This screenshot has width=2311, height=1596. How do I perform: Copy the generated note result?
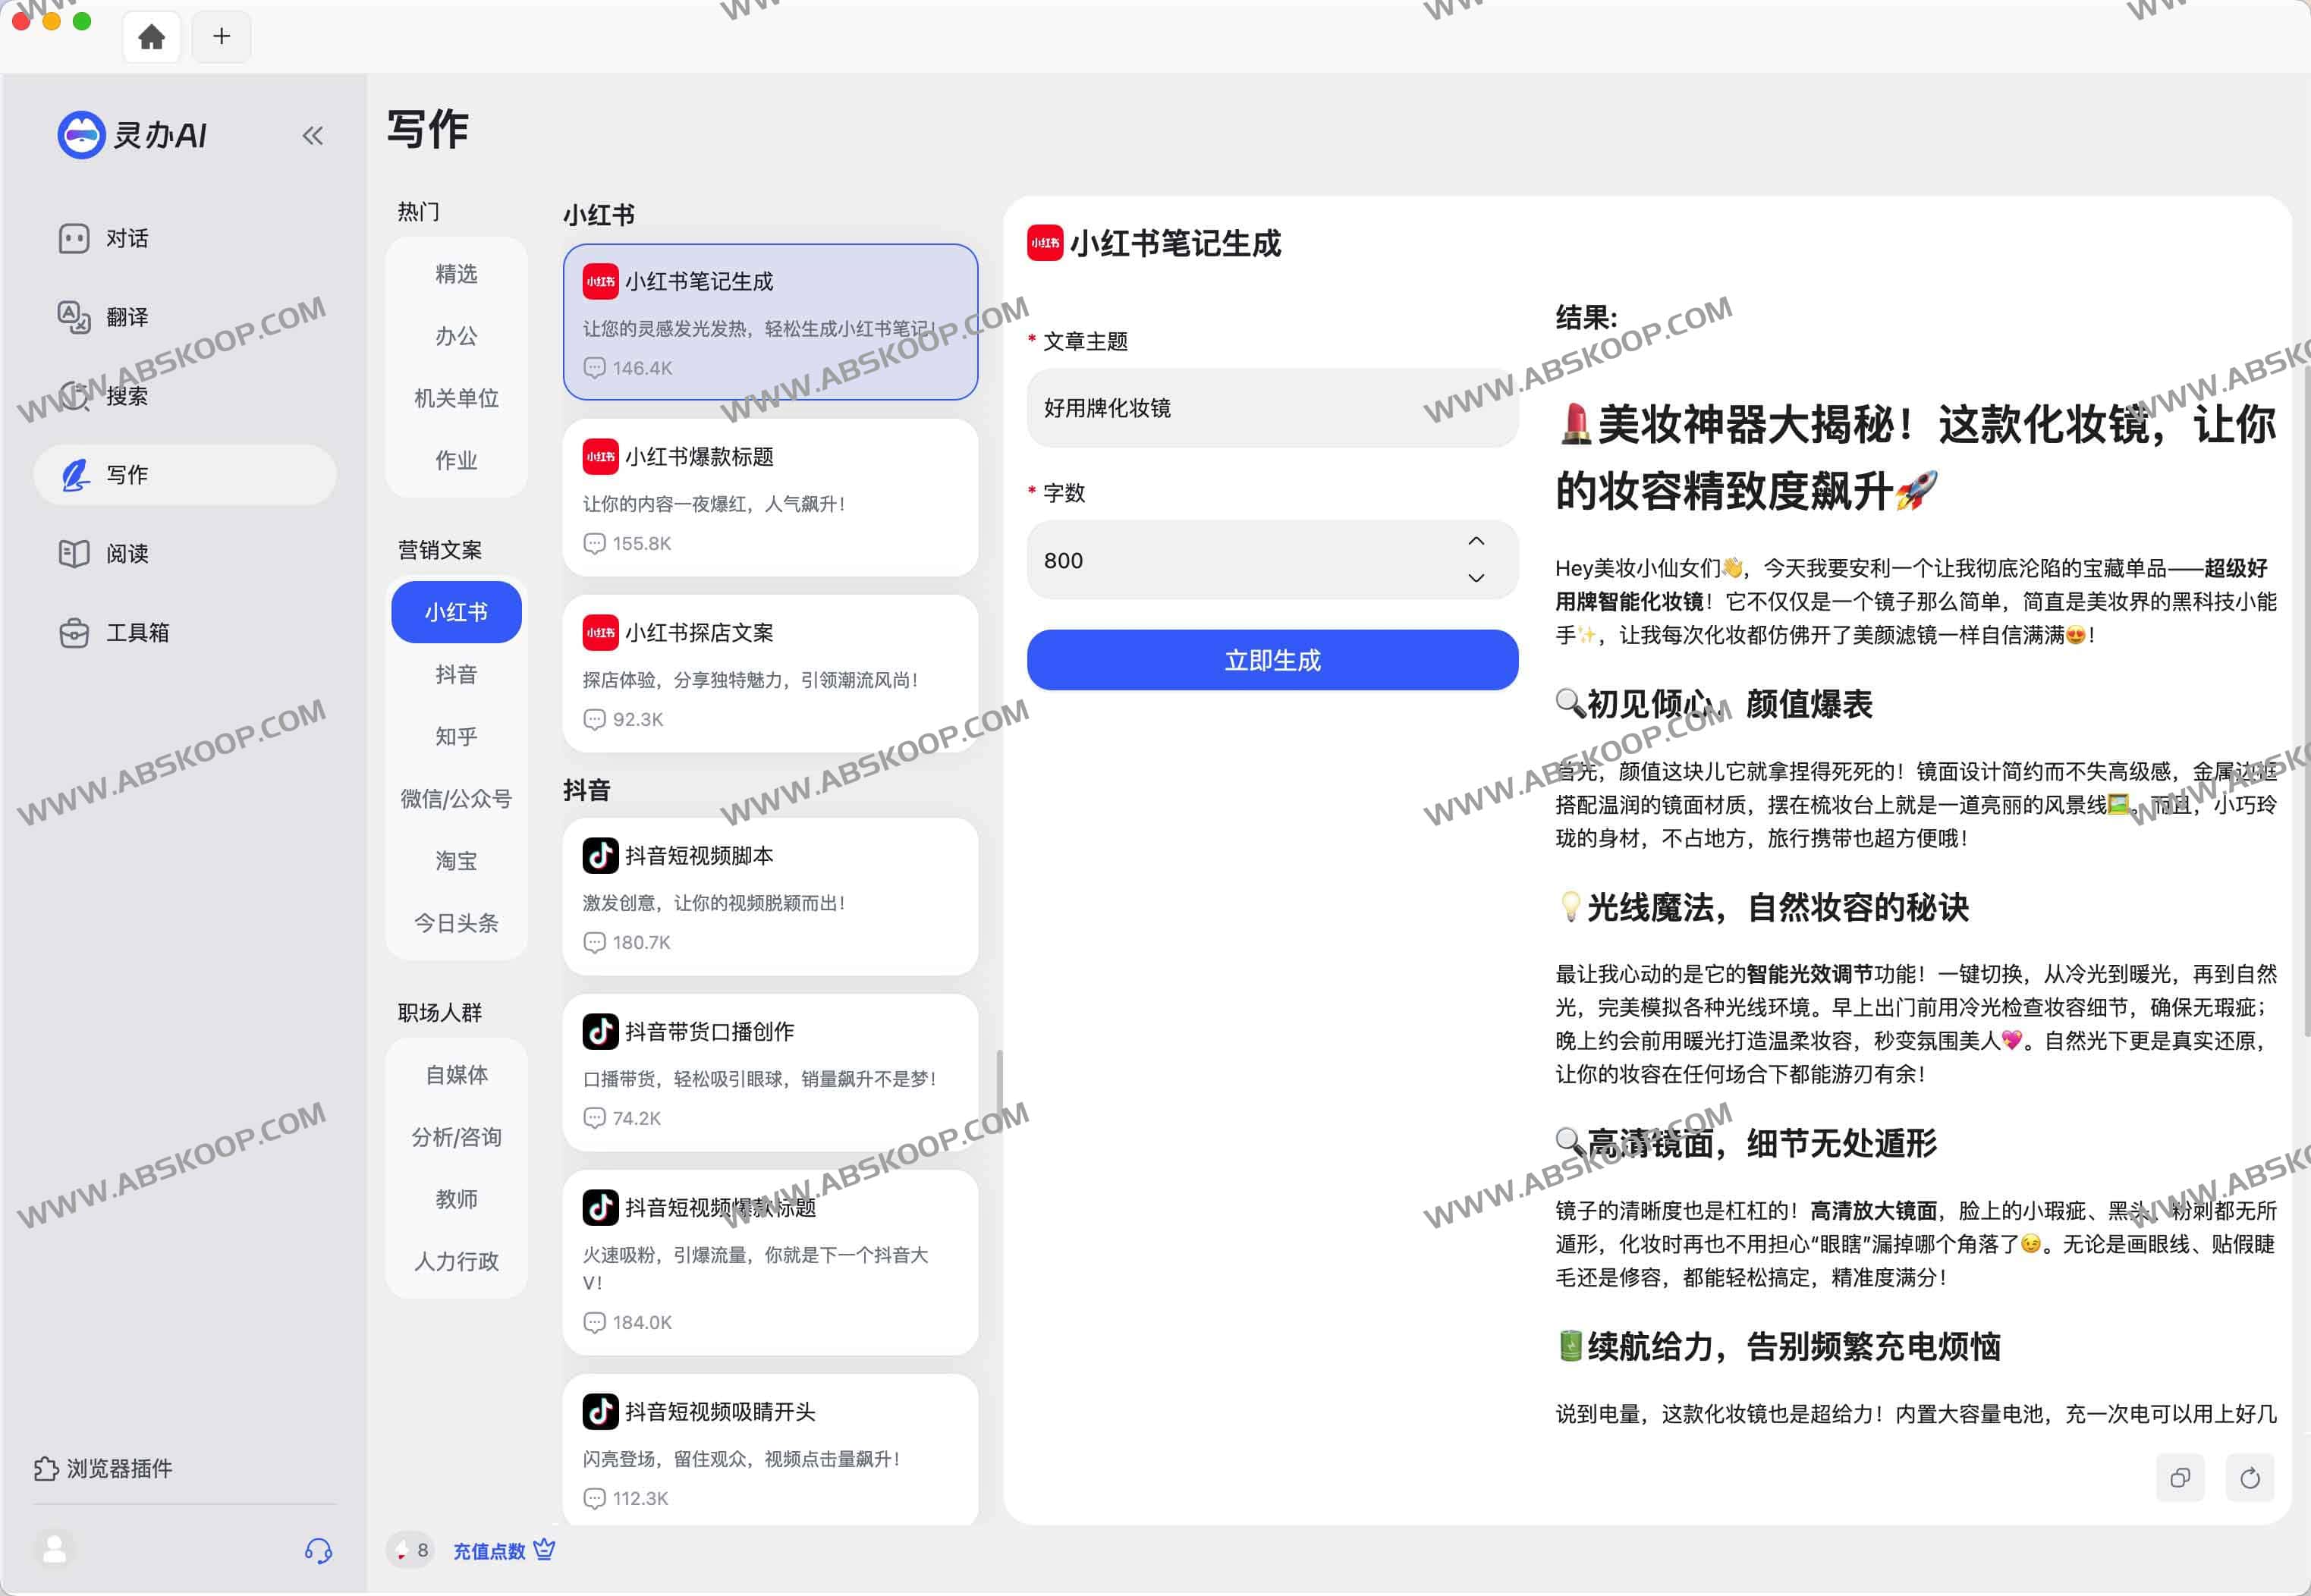pos(2180,1478)
